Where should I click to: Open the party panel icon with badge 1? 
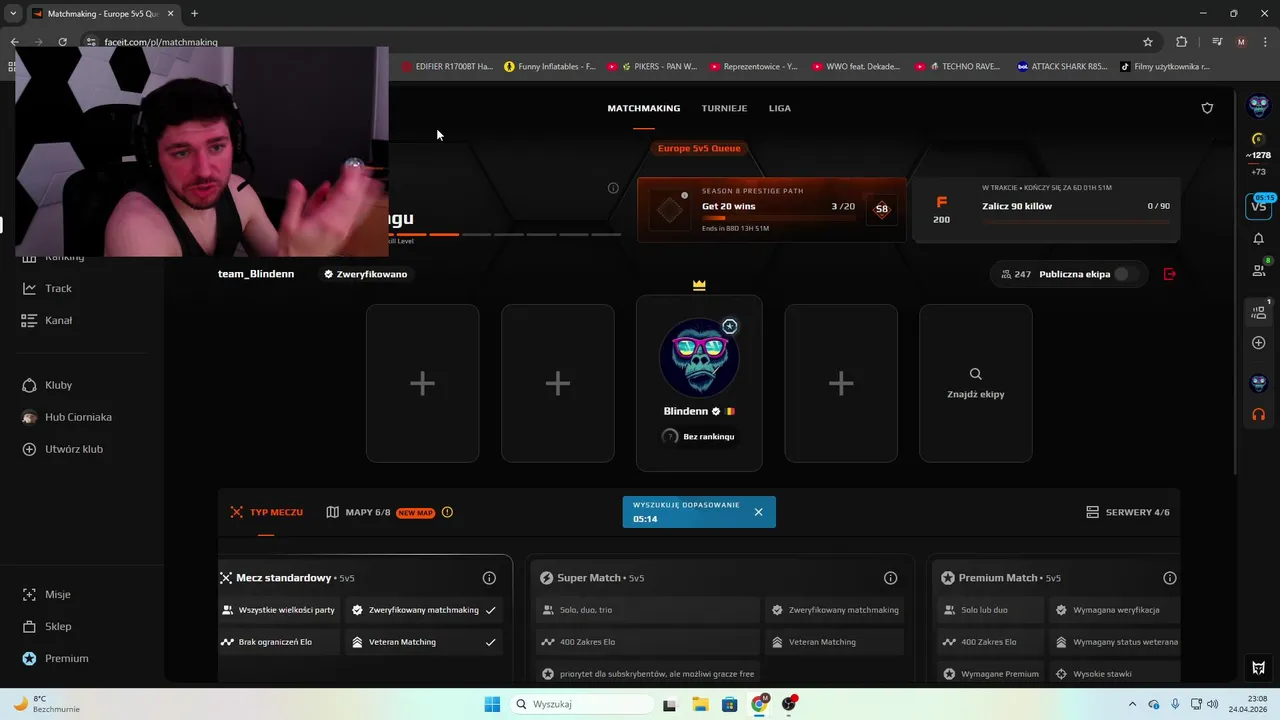point(1259,312)
